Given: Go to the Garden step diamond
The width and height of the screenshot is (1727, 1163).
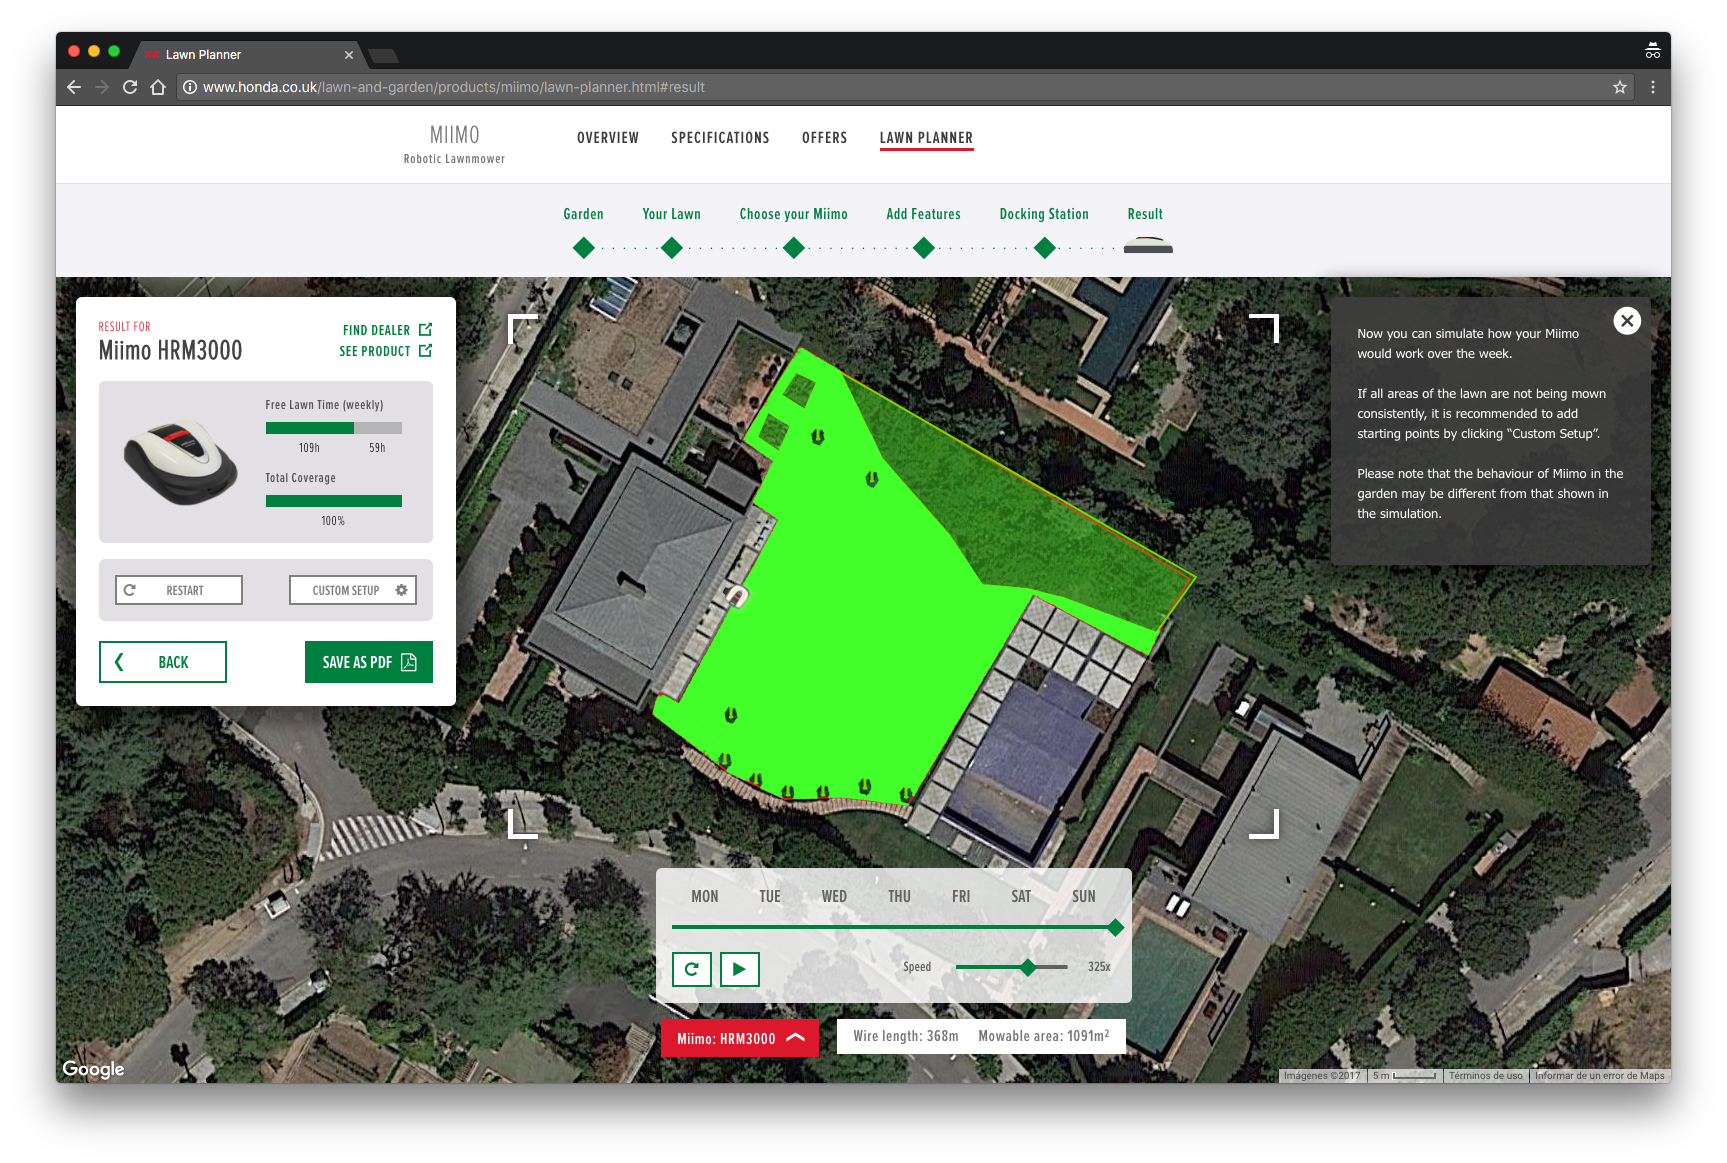Looking at the screenshot, I should pos(584,248).
